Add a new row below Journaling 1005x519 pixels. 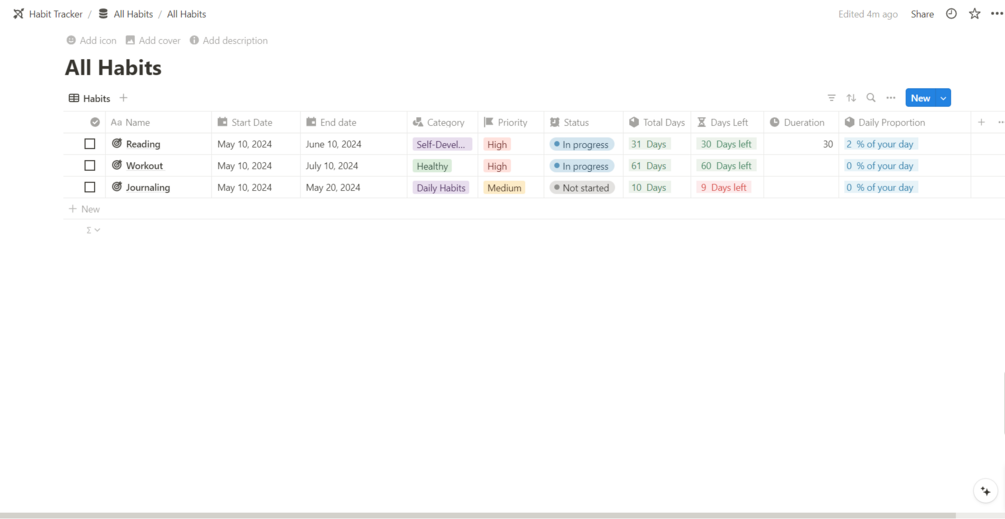point(84,209)
